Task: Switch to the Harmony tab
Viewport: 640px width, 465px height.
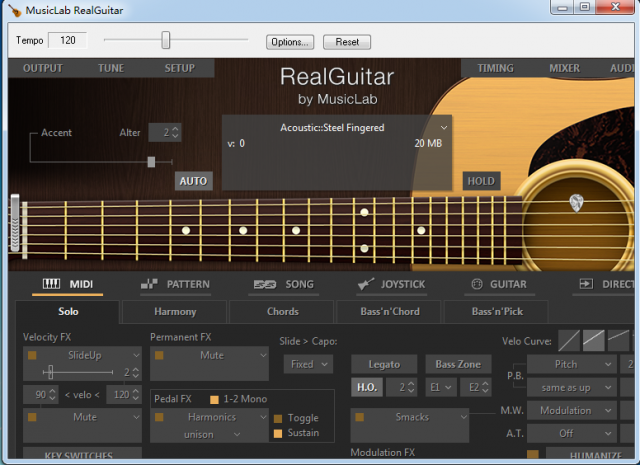Action: (x=175, y=312)
